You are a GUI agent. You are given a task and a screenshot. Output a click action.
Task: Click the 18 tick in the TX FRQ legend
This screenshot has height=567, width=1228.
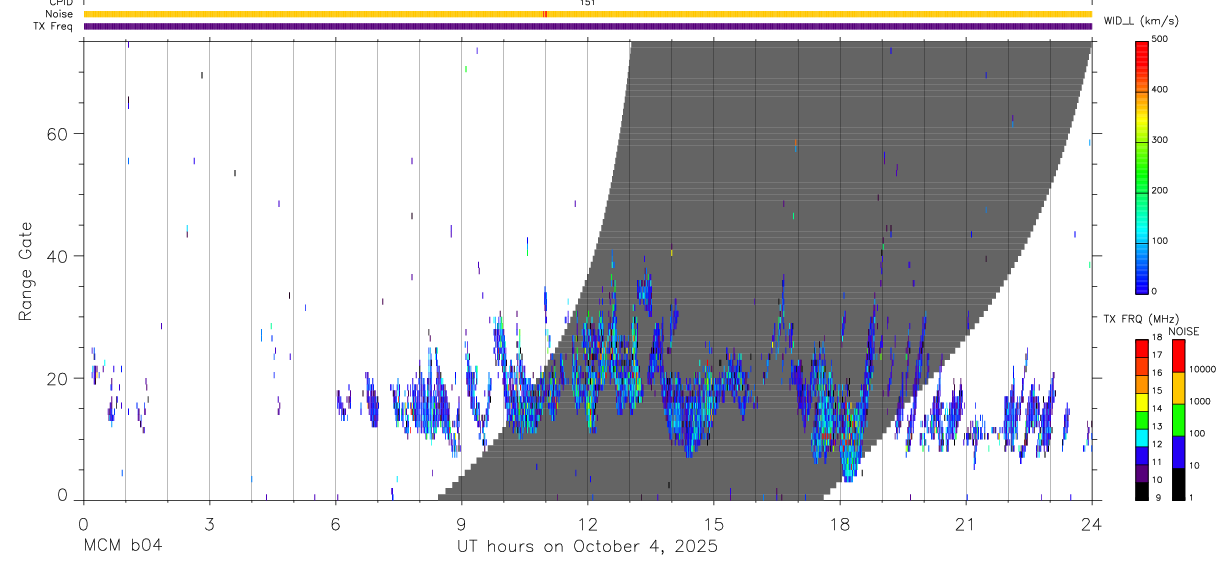[1157, 337]
